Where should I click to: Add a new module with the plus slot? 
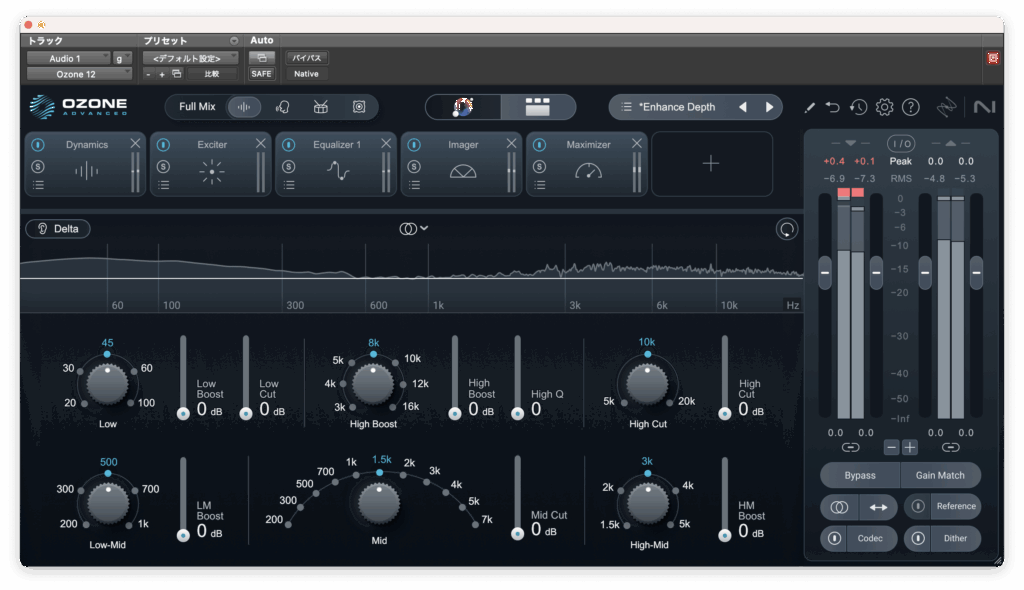click(710, 164)
